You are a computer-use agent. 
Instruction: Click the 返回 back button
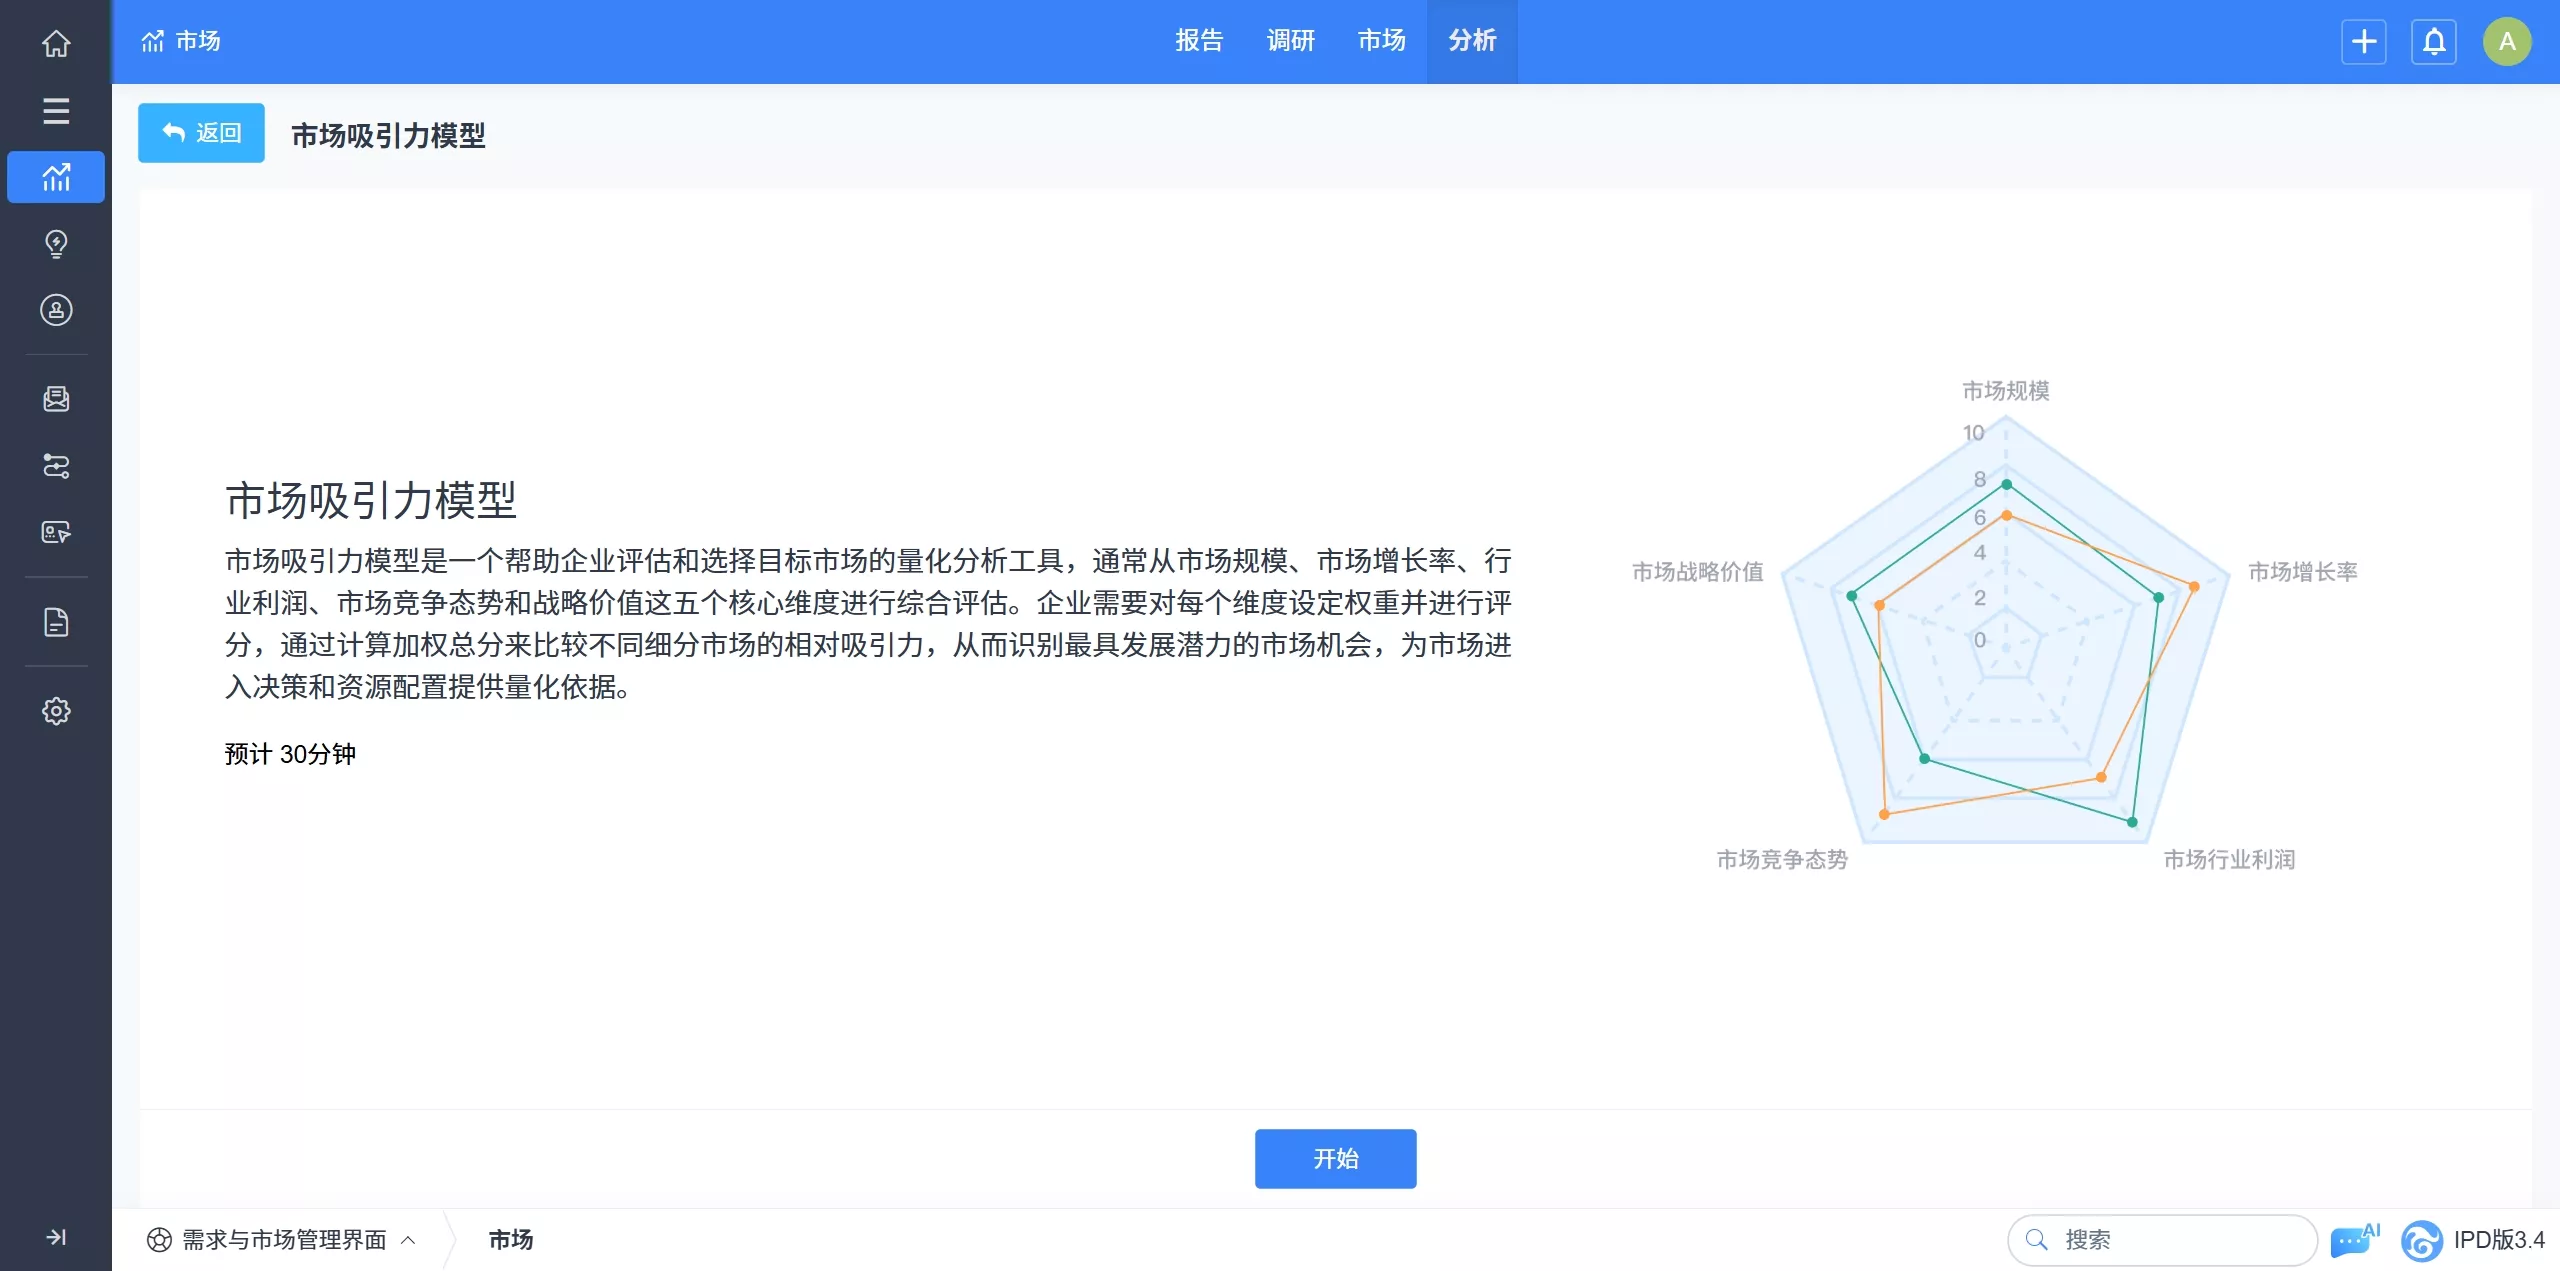click(x=201, y=133)
